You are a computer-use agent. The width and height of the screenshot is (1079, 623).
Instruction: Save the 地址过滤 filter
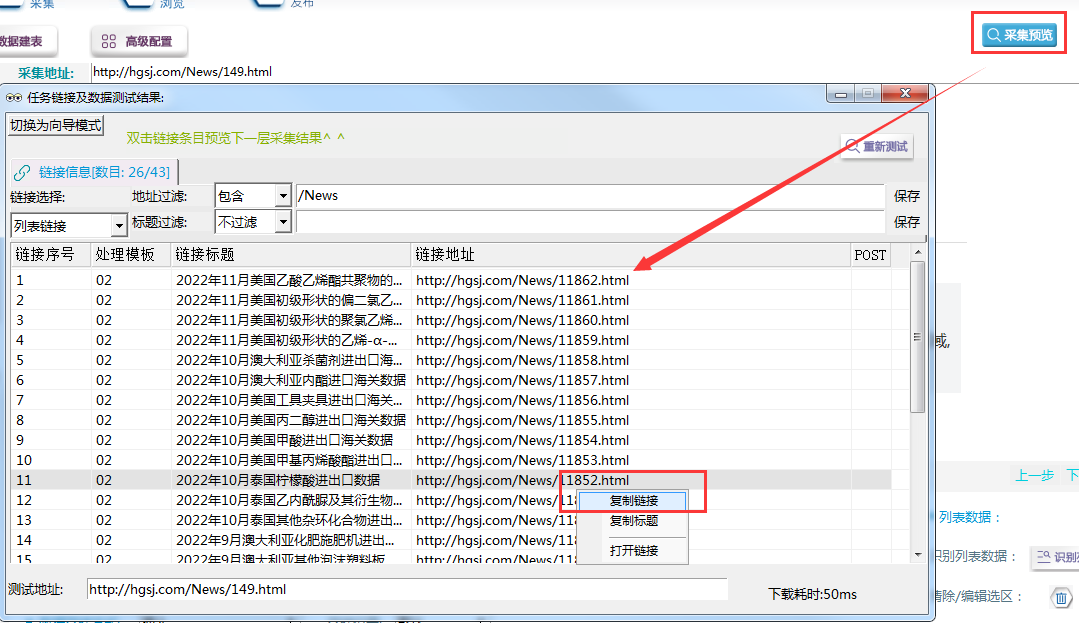tap(906, 196)
